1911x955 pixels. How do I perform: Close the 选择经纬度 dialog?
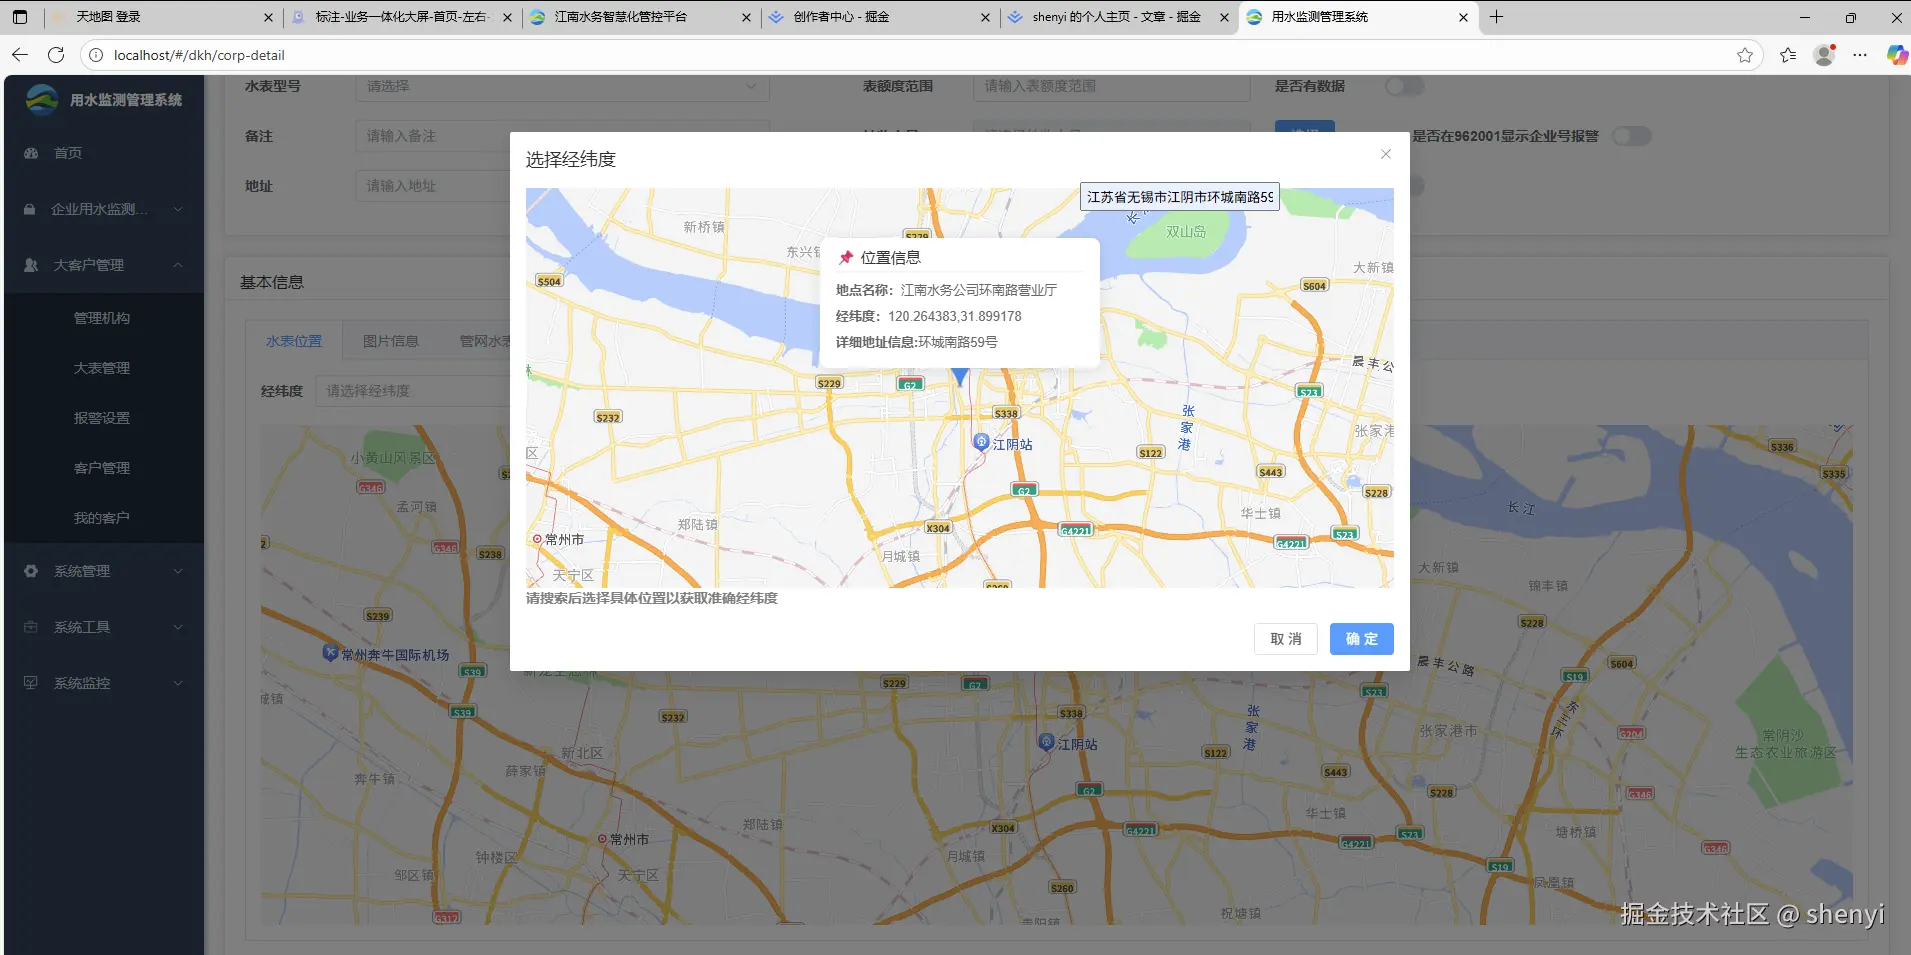click(x=1385, y=154)
